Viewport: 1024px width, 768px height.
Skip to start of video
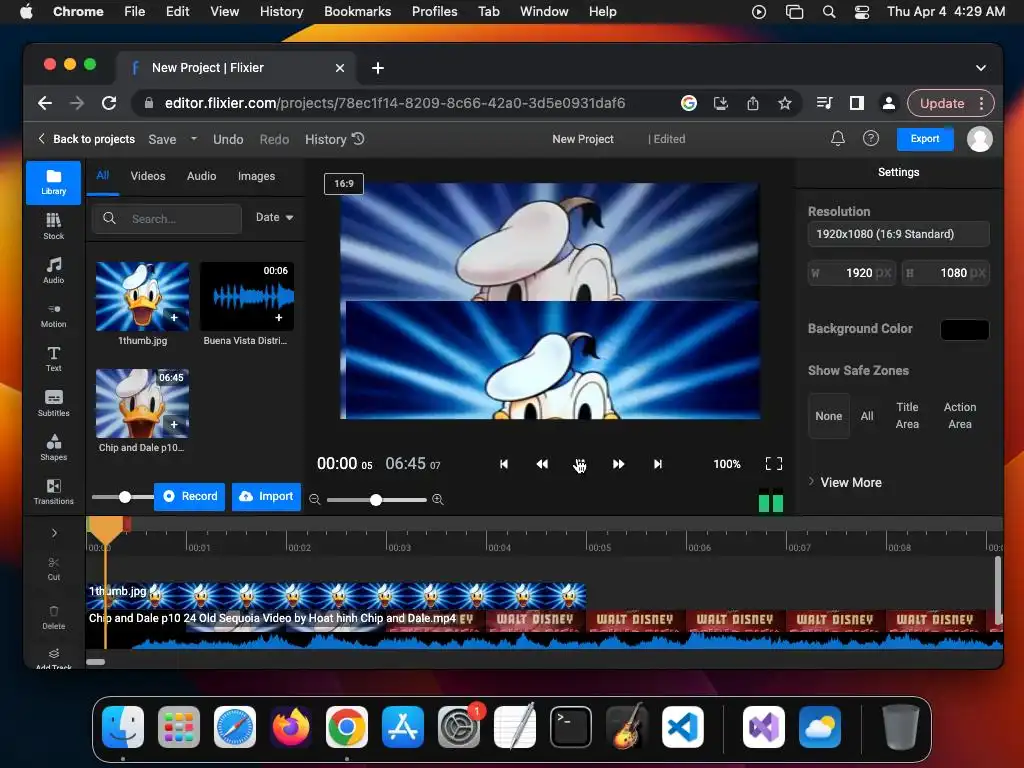504,464
